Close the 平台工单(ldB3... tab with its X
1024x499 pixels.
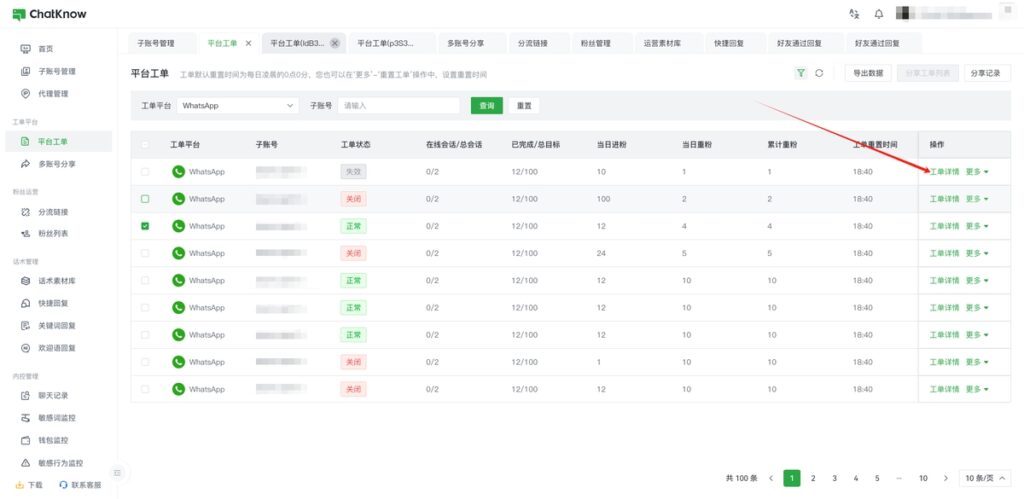point(335,43)
